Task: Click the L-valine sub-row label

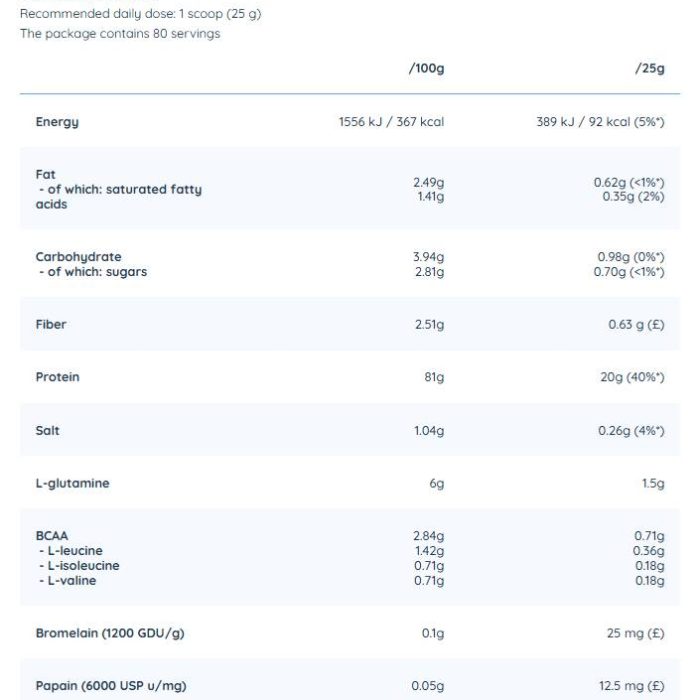Action: (x=67, y=581)
